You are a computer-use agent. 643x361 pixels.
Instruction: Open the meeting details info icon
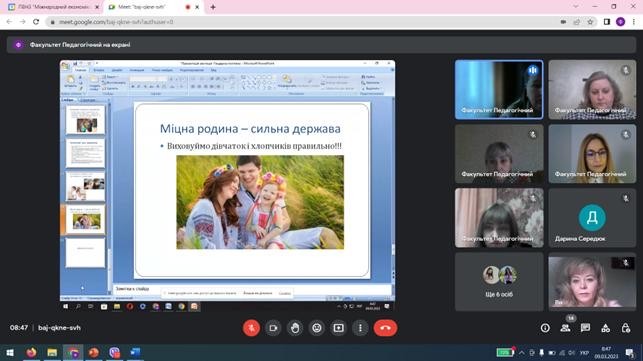pyautogui.click(x=545, y=328)
